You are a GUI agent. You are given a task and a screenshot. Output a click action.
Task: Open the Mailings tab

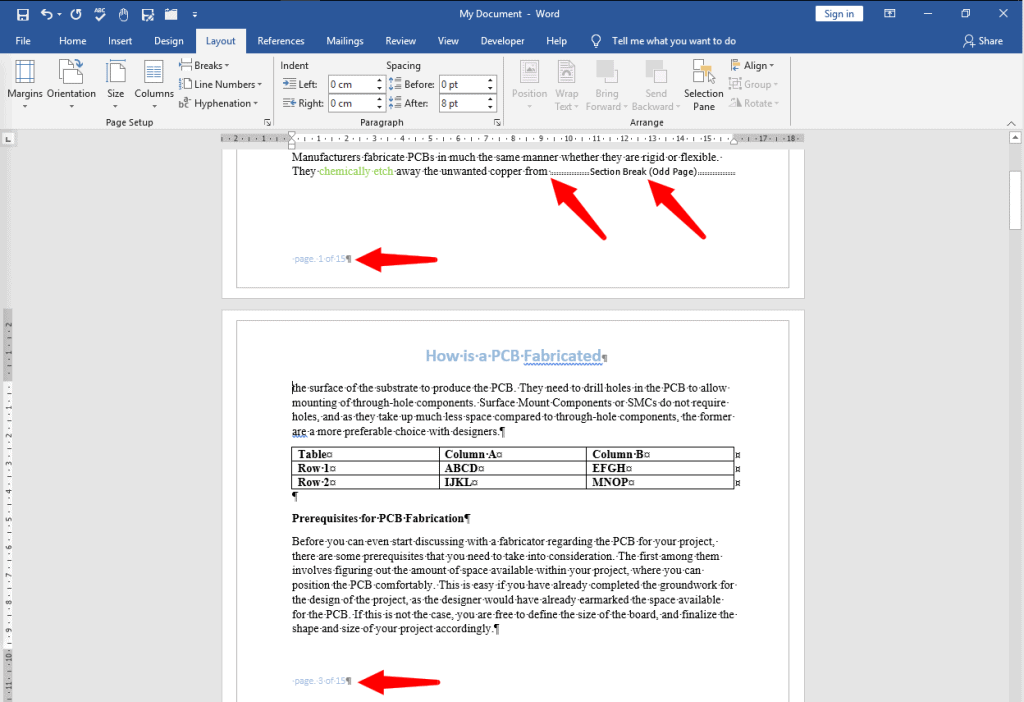tap(345, 40)
